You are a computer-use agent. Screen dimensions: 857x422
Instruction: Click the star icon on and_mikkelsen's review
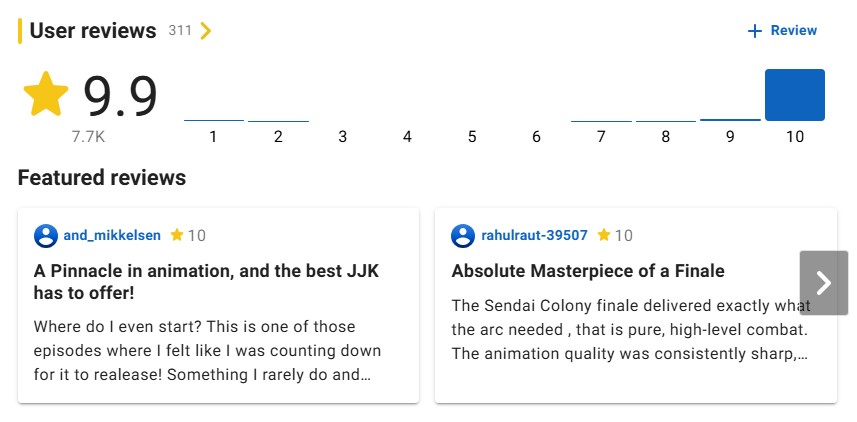click(x=177, y=235)
